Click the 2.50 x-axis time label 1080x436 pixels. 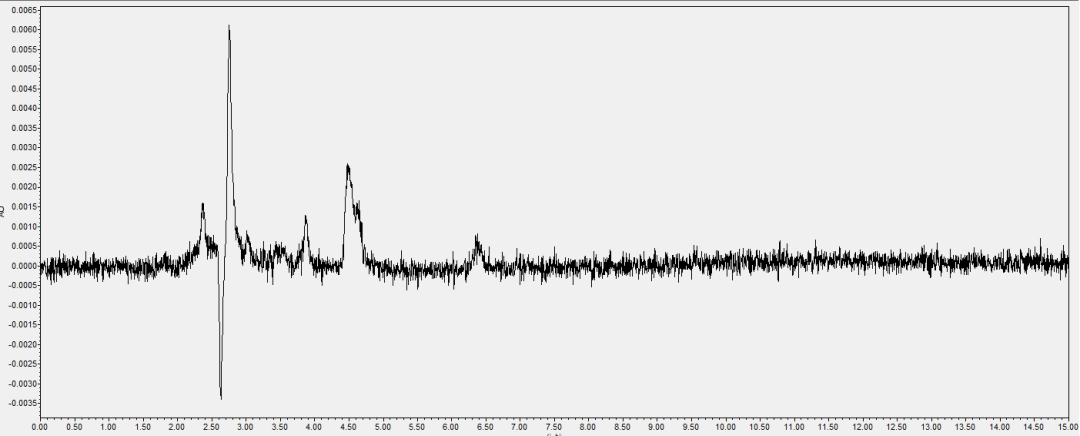(x=211, y=427)
